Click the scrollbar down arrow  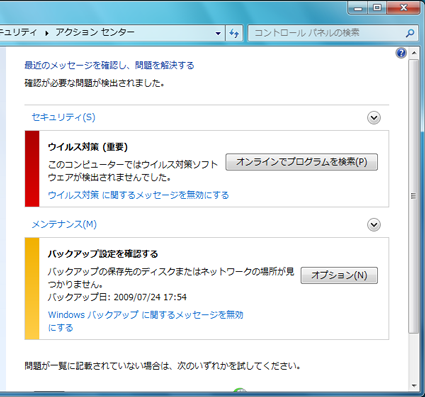[414, 385]
